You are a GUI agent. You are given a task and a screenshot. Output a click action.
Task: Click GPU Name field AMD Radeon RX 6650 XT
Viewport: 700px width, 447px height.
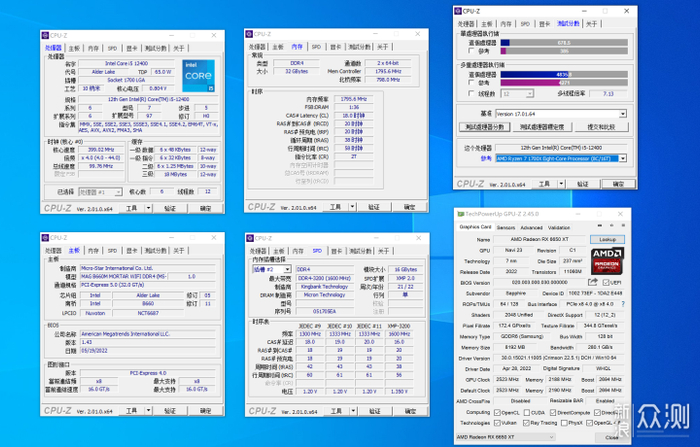(539, 239)
